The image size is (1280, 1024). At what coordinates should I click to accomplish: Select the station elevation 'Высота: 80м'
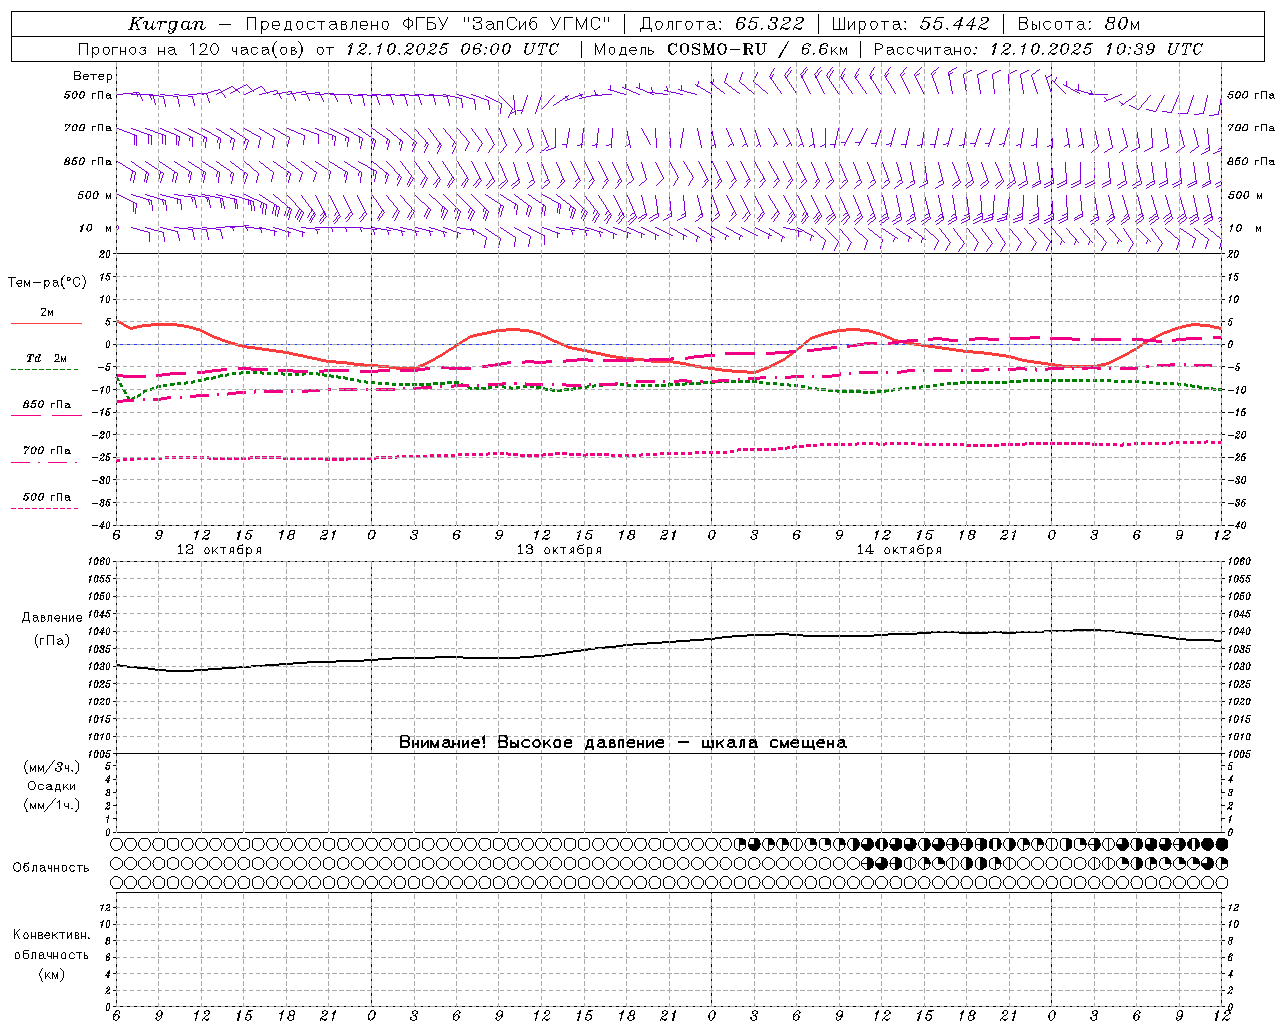1079,24
